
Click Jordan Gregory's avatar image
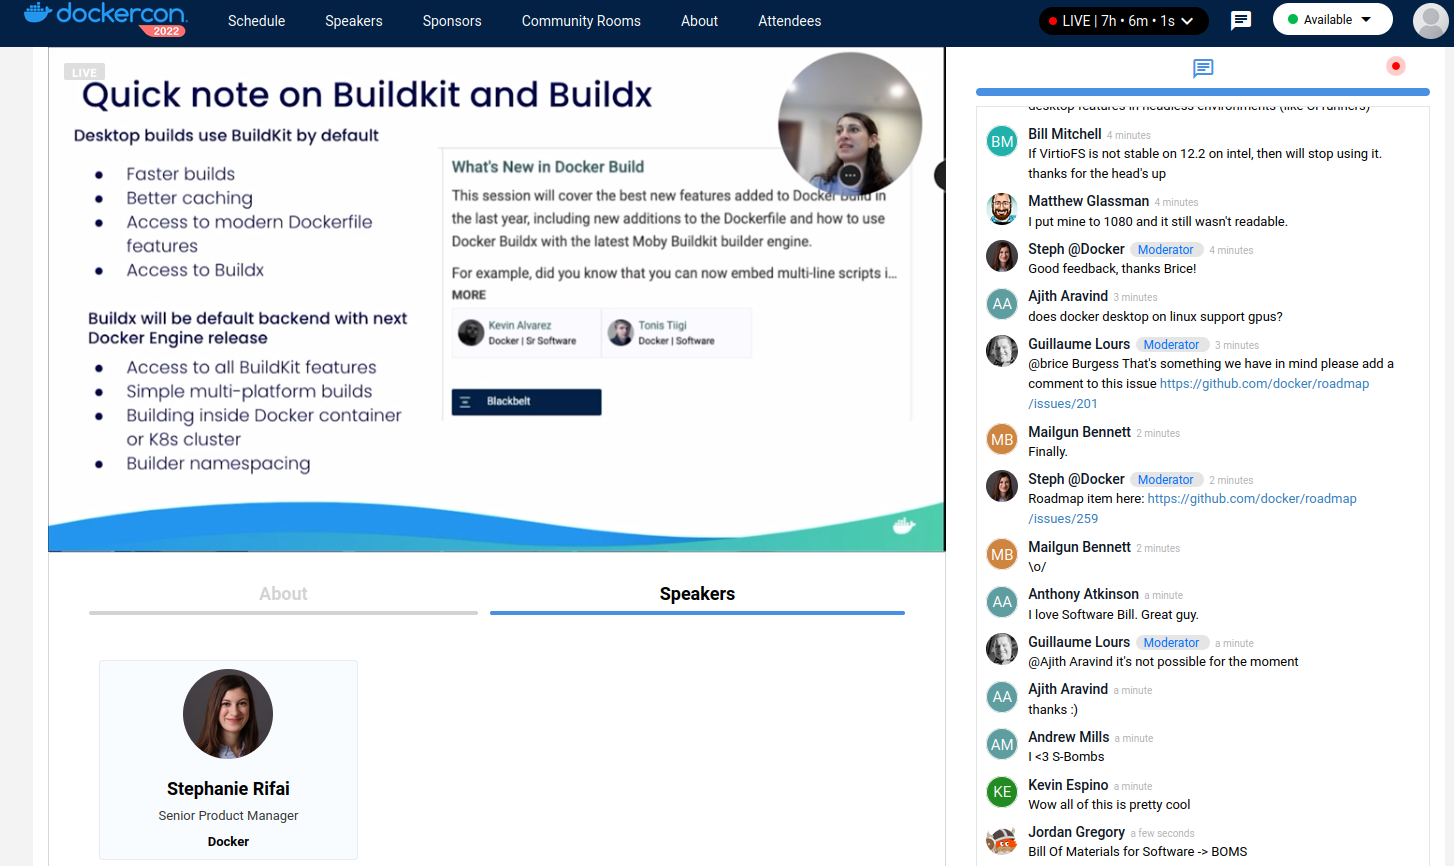coord(1002,840)
